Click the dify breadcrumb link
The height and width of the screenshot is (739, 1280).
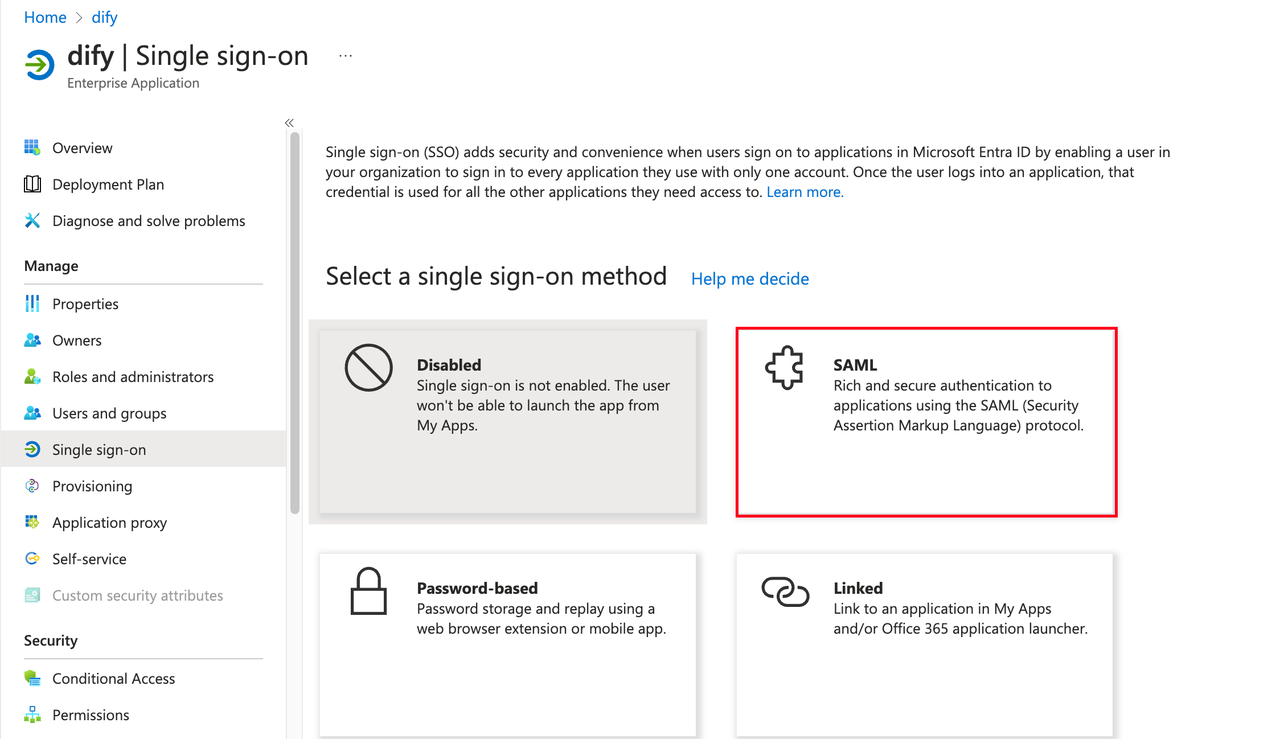click(x=104, y=17)
